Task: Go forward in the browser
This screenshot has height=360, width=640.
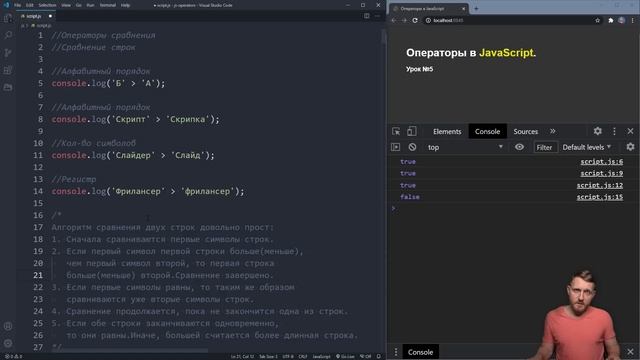Action: [x=404, y=20]
